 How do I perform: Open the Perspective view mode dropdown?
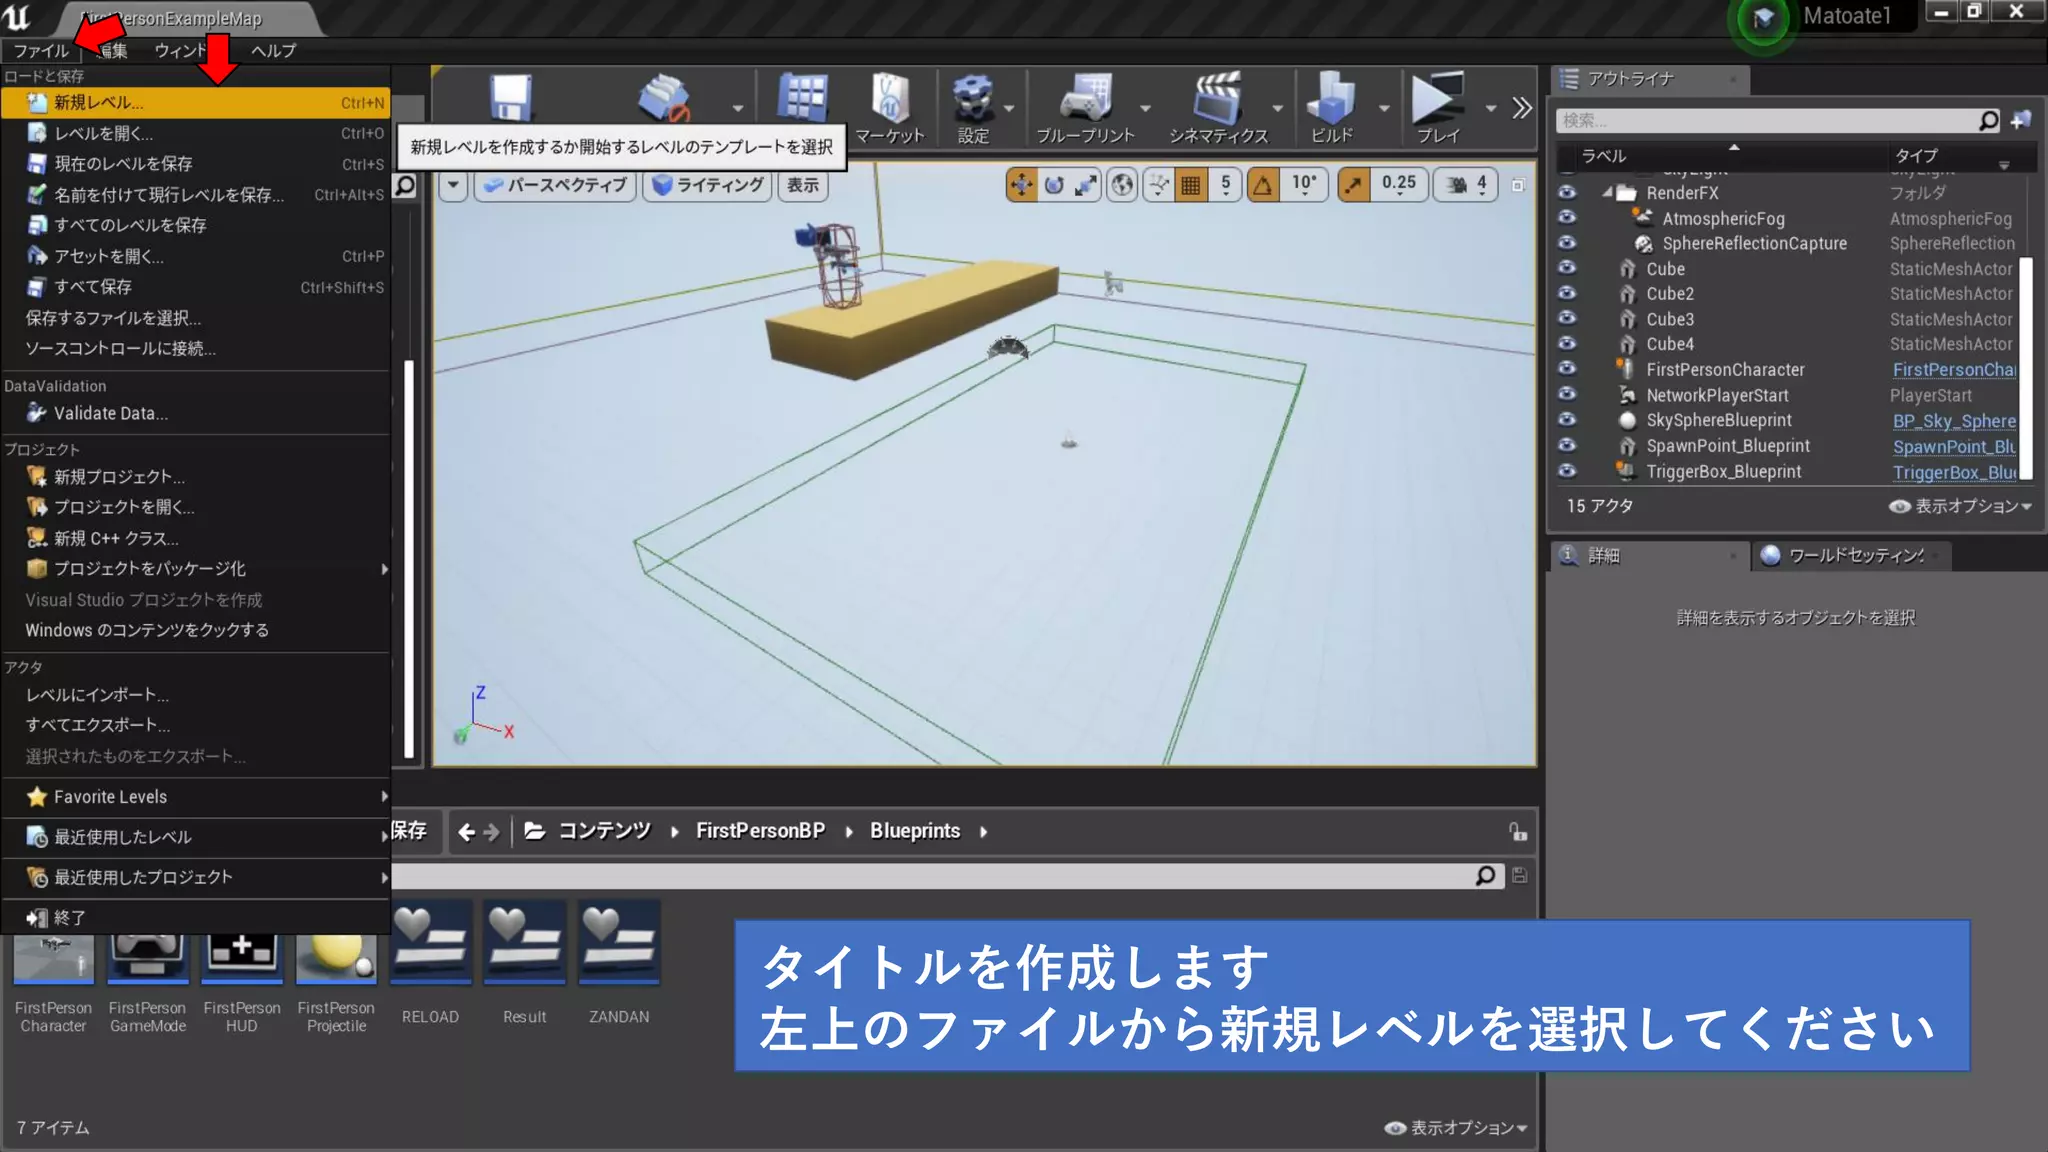coord(556,185)
